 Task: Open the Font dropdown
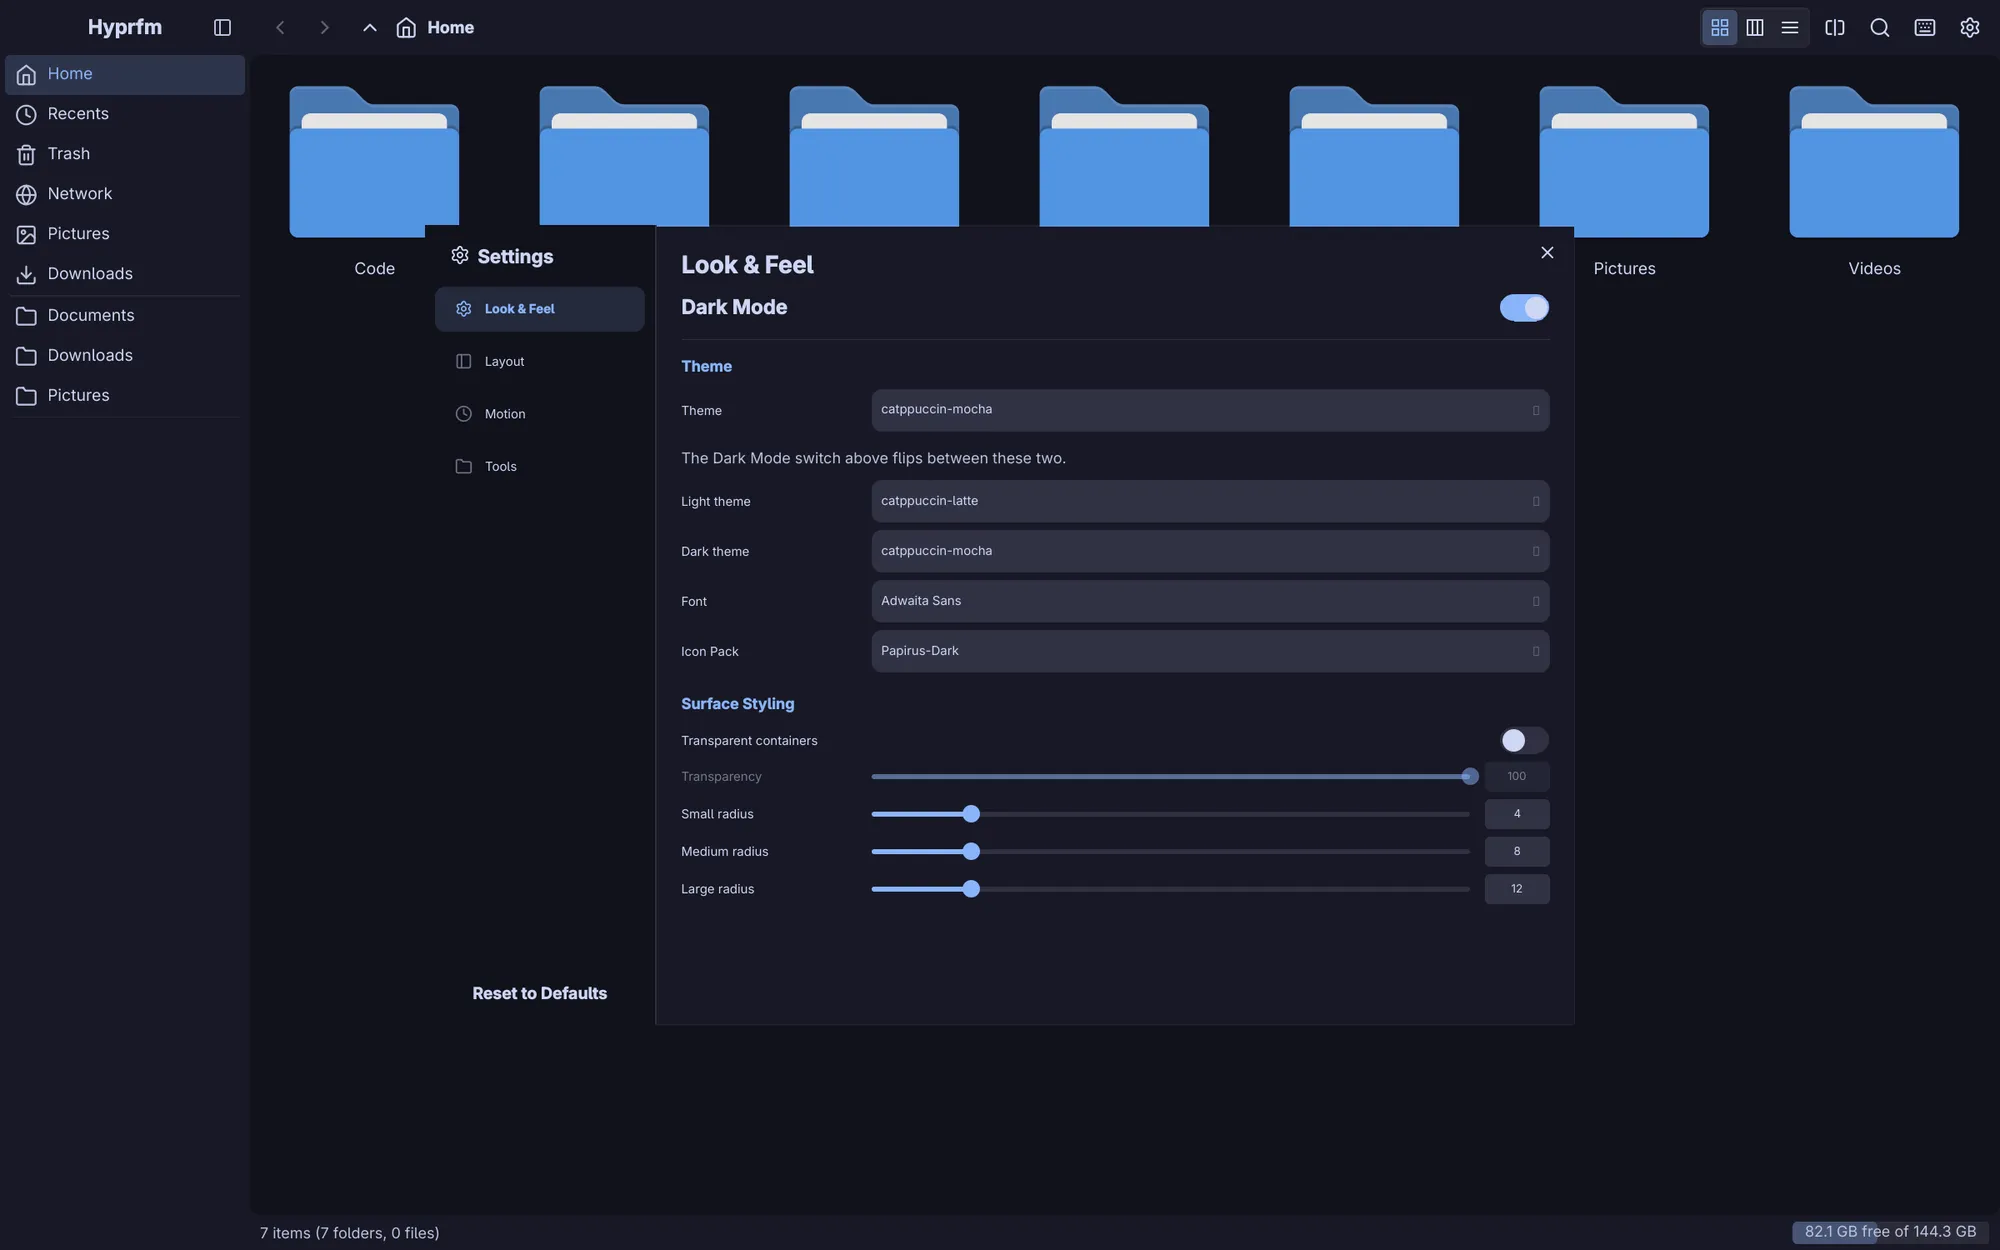(1210, 602)
